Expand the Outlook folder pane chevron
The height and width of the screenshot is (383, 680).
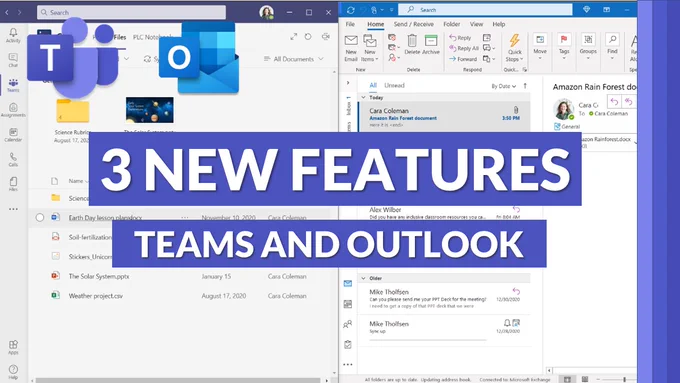[348, 83]
